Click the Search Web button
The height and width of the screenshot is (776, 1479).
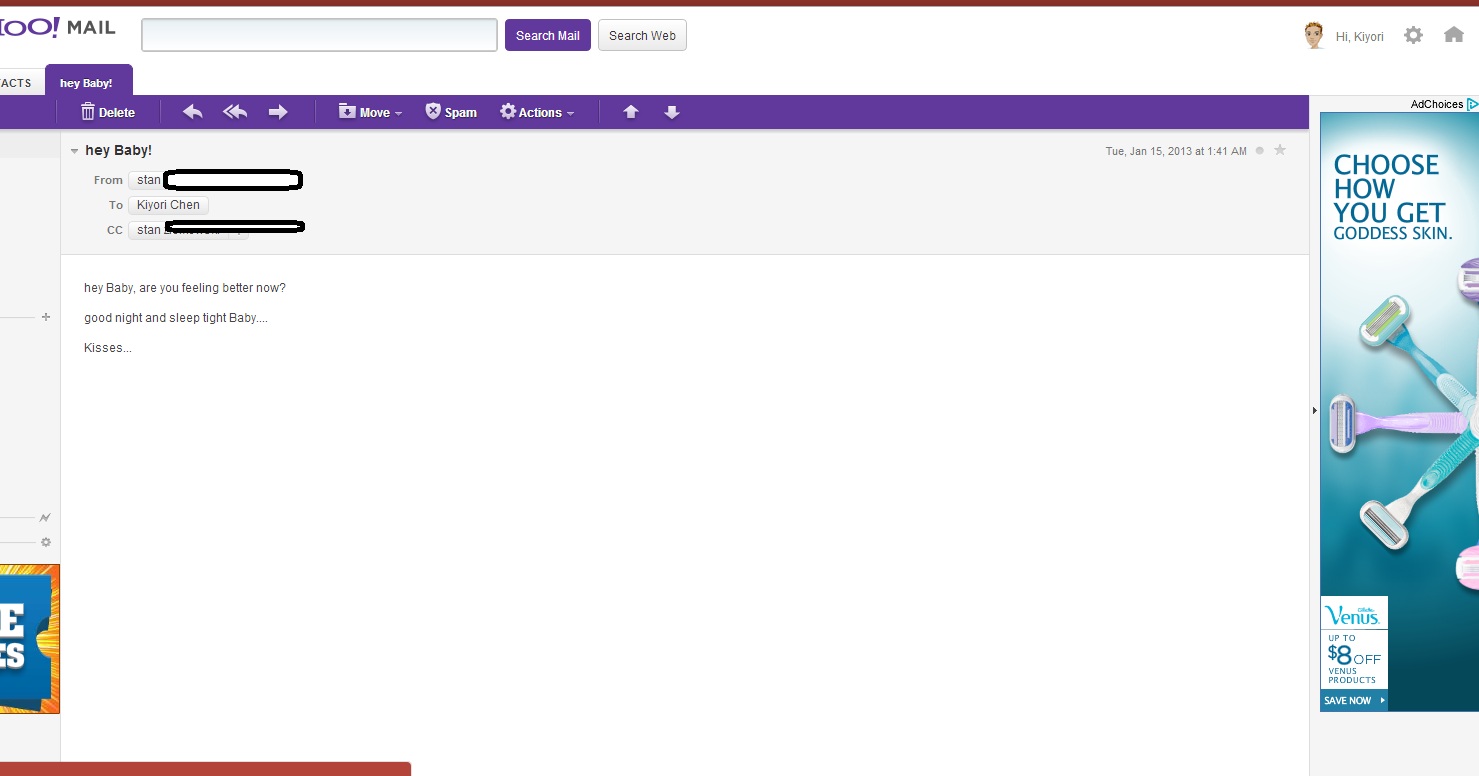pyautogui.click(x=642, y=35)
